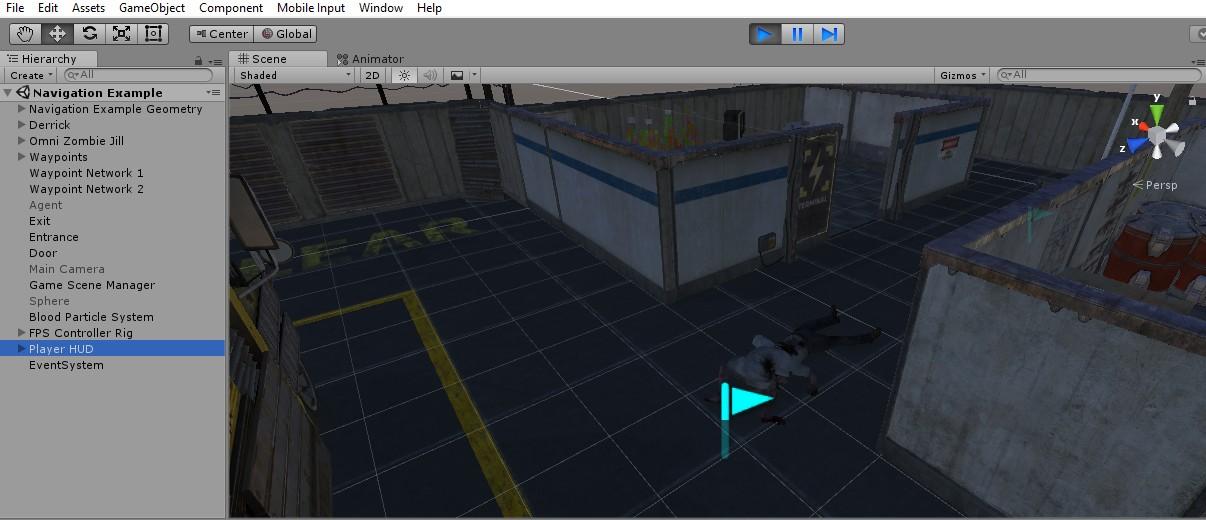This screenshot has height=520, width=1206.
Task: Select the Rotate tool
Action: [x=89, y=34]
